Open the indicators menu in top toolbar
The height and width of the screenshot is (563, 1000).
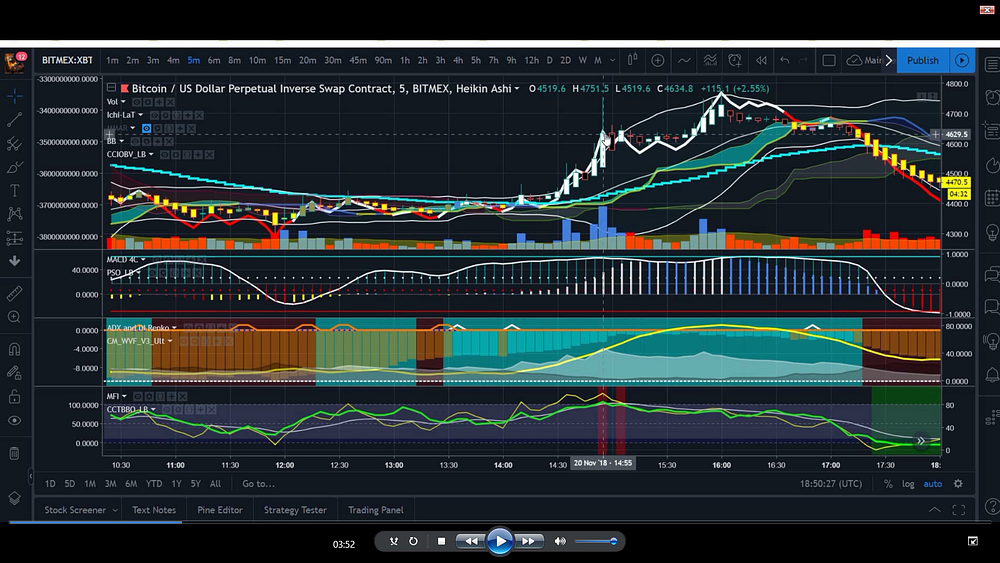click(685, 60)
